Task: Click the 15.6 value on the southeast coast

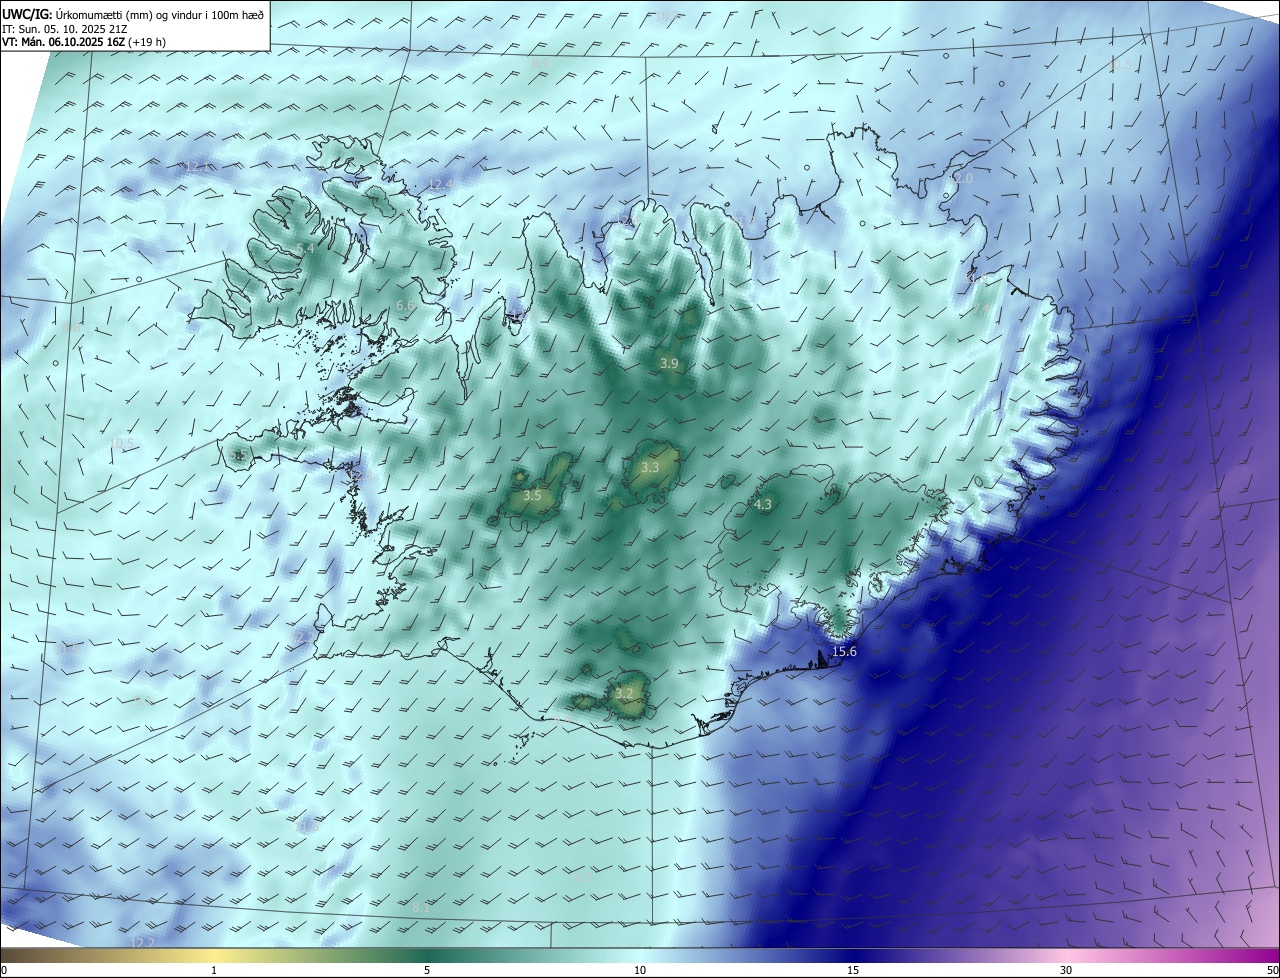Action: [844, 651]
